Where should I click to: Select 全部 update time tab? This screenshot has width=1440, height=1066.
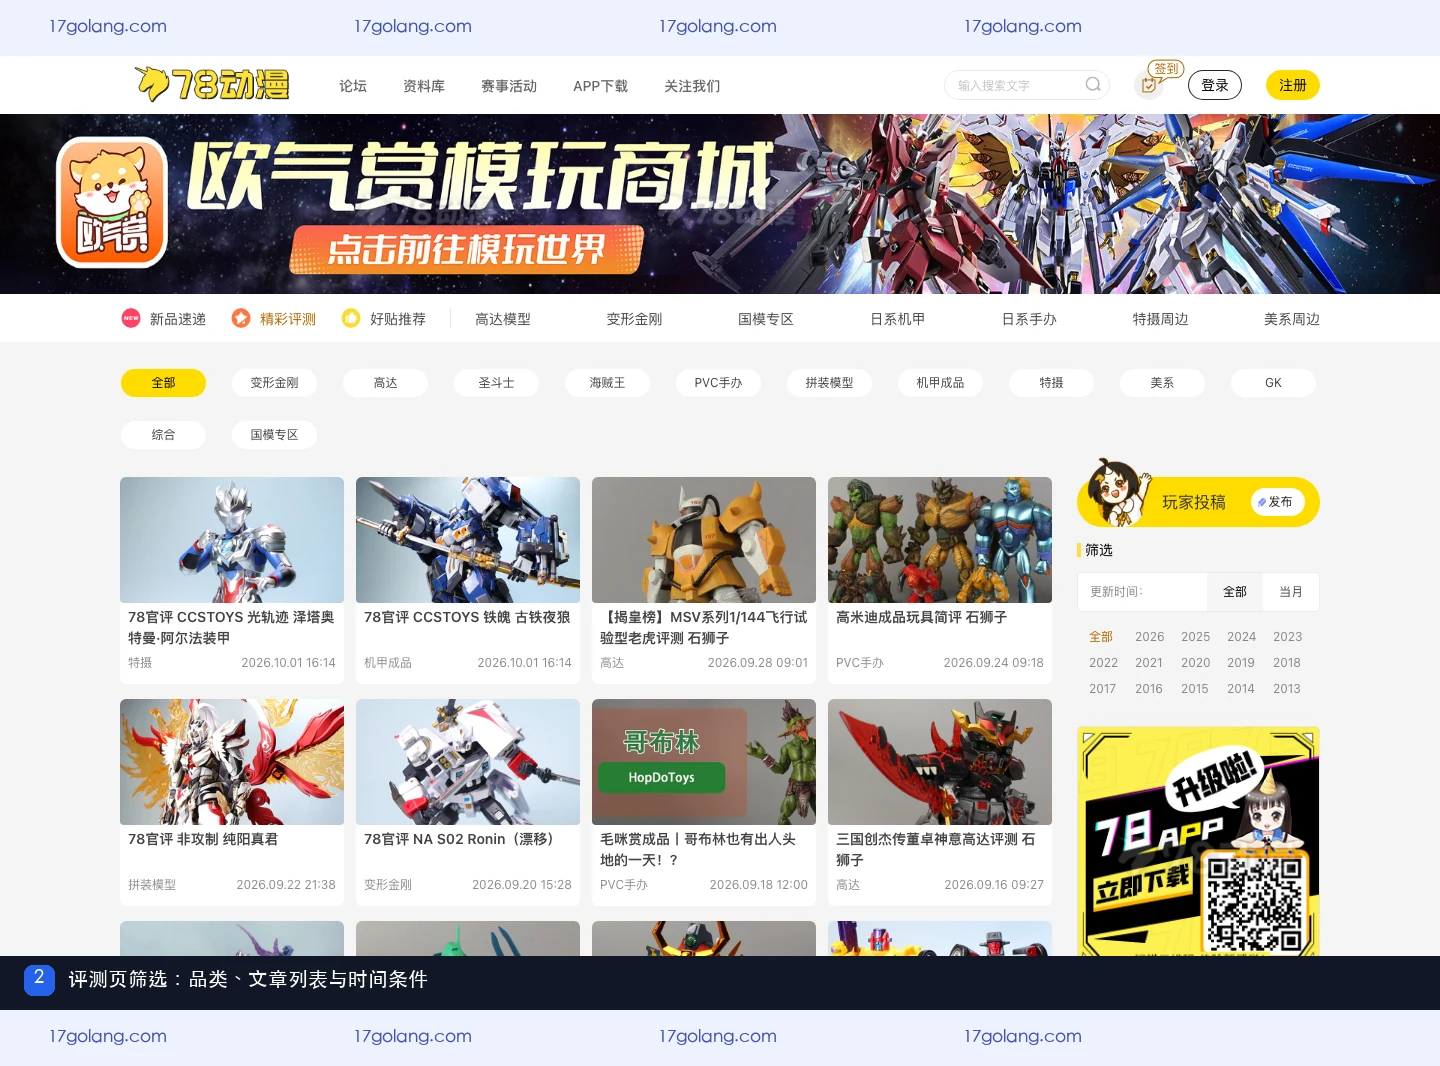point(1235,592)
